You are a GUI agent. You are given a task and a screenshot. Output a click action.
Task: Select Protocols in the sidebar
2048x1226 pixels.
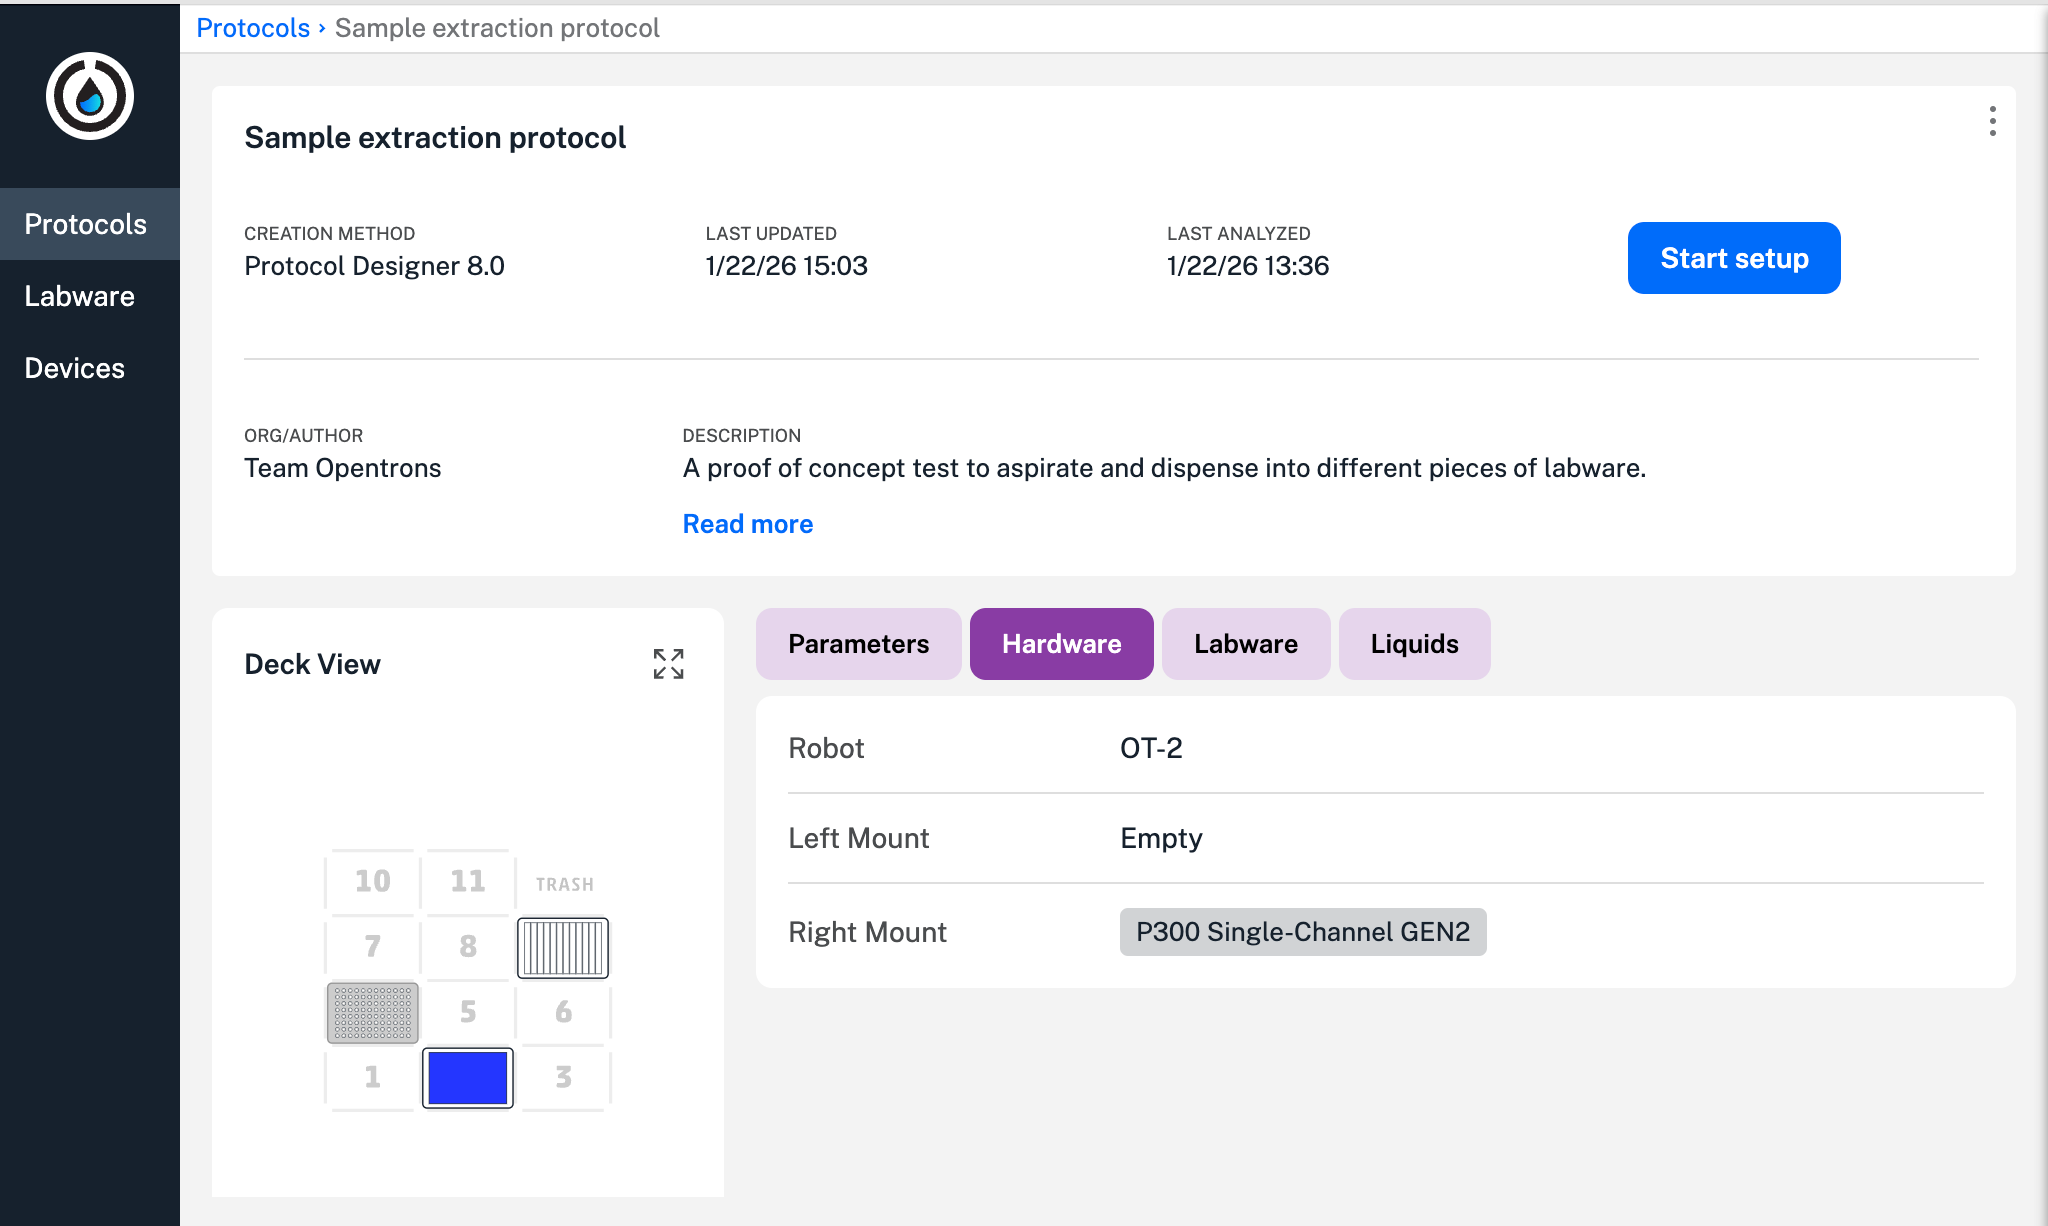pyautogui.click(x=85, y=224)
